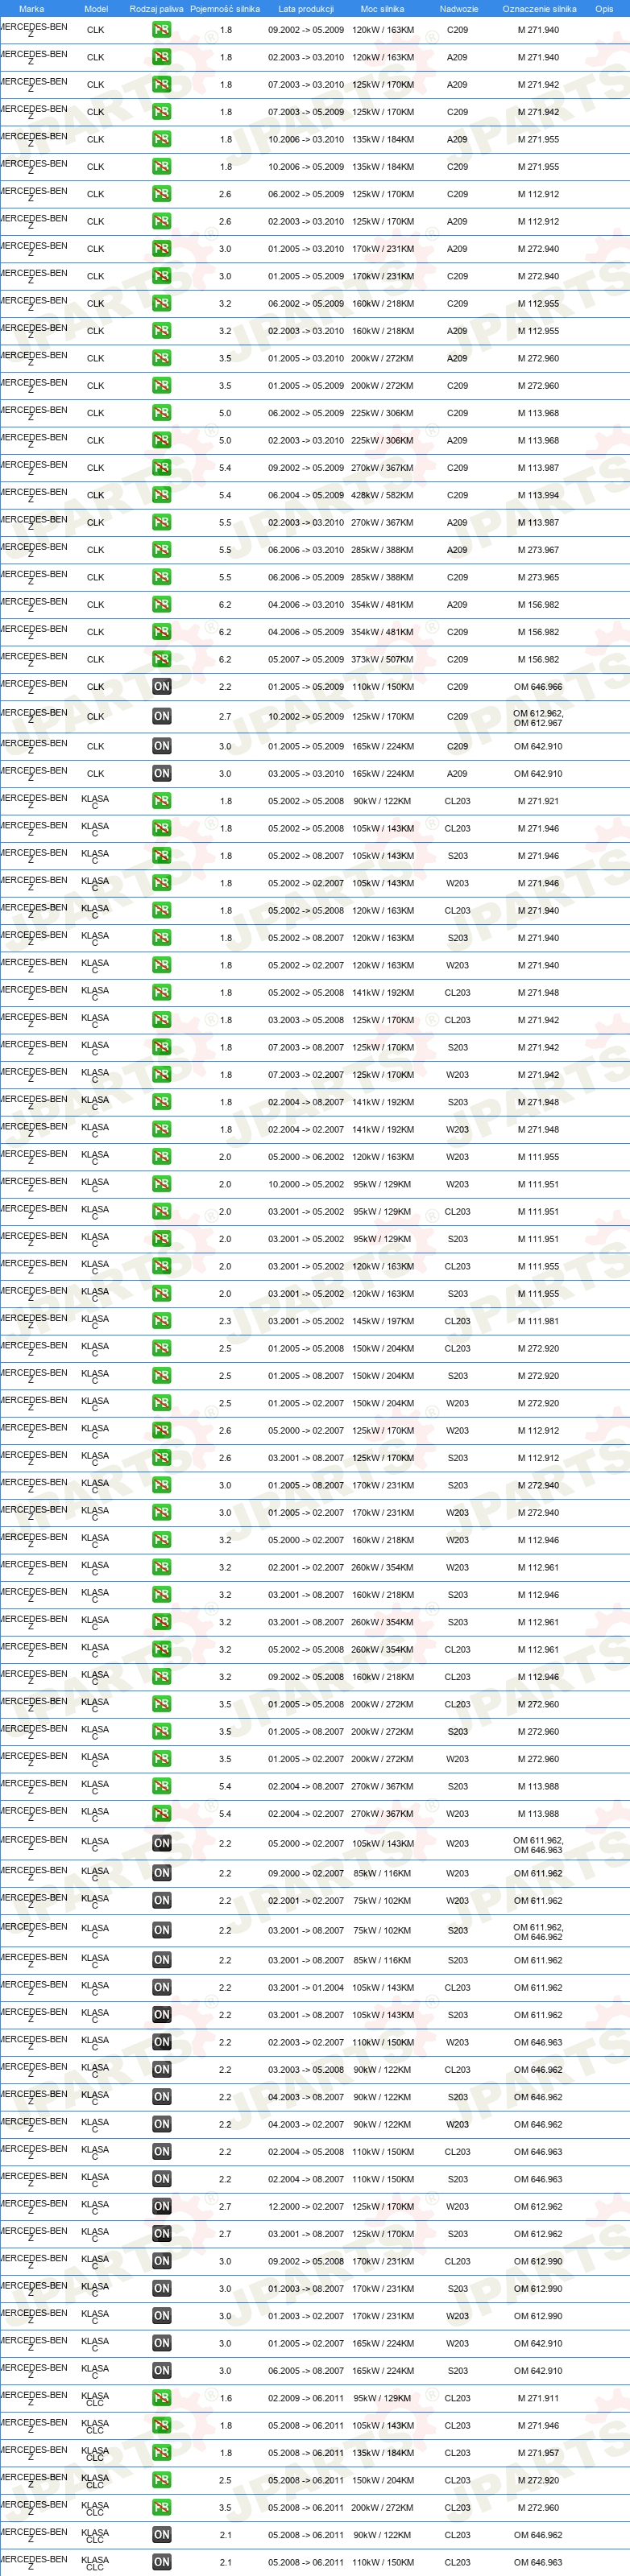Click the diesel ON icon in the 03.2001 -> 01.2004 row
This screenshot has width=630, height=2576.
[x=161, y=1988]
